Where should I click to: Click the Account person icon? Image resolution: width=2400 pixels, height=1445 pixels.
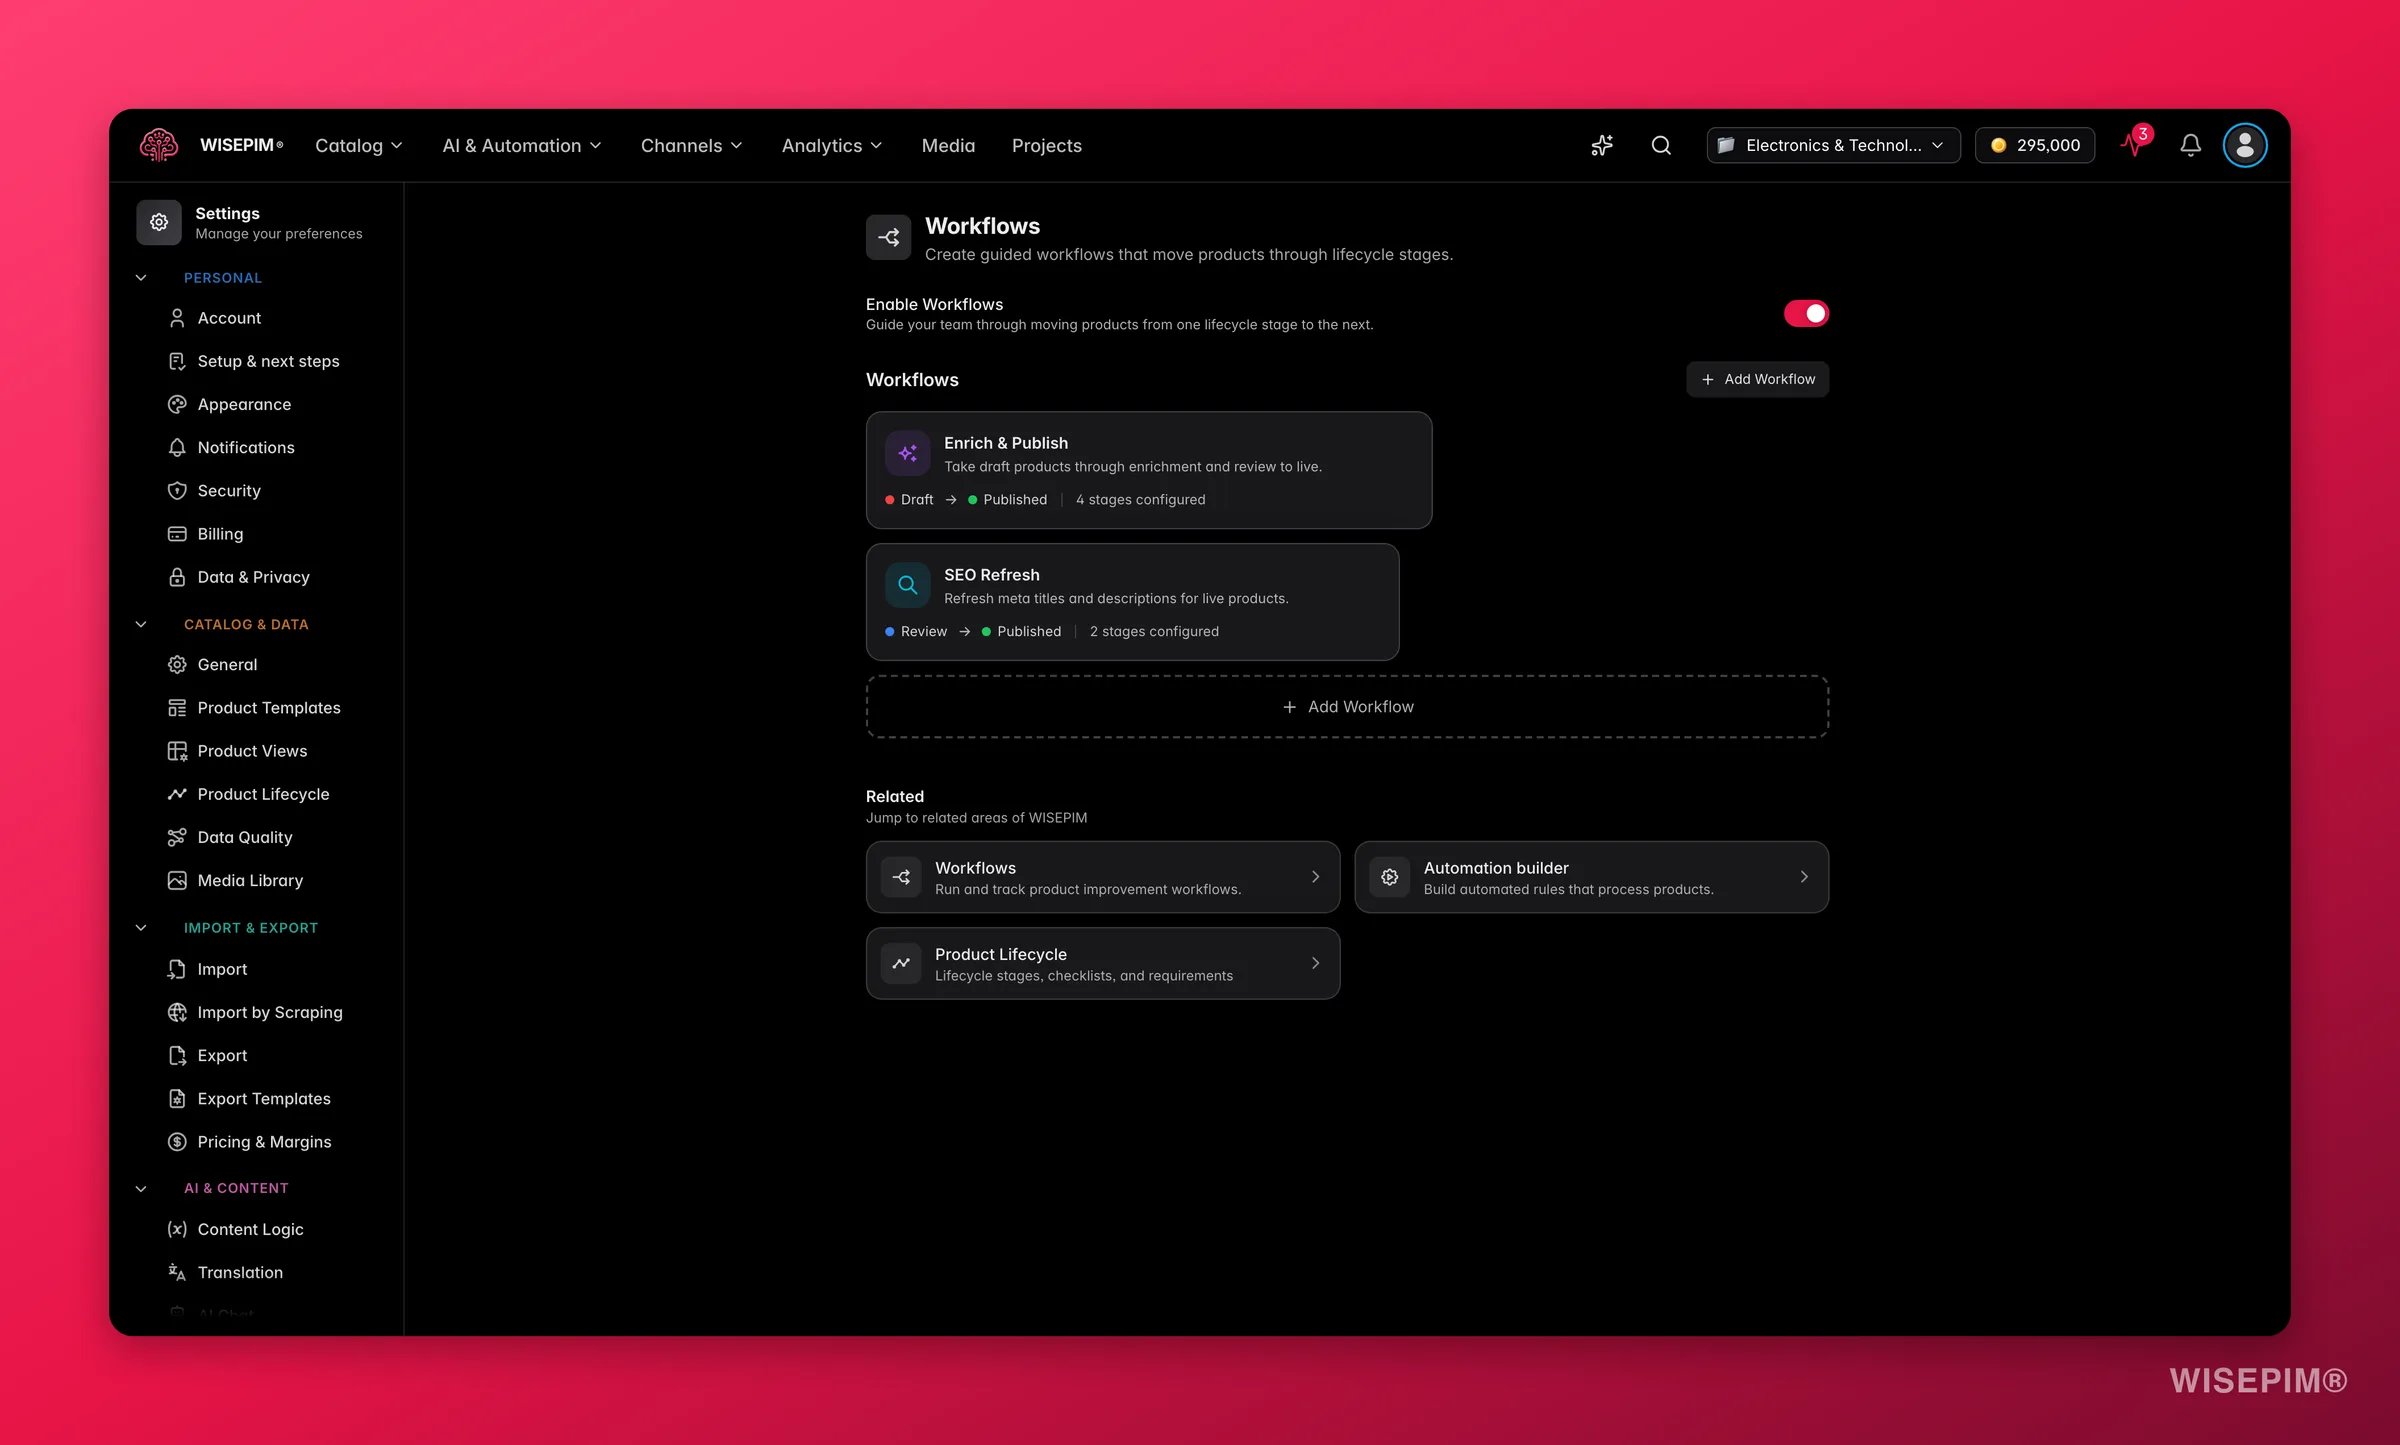(x=177, y=318)
